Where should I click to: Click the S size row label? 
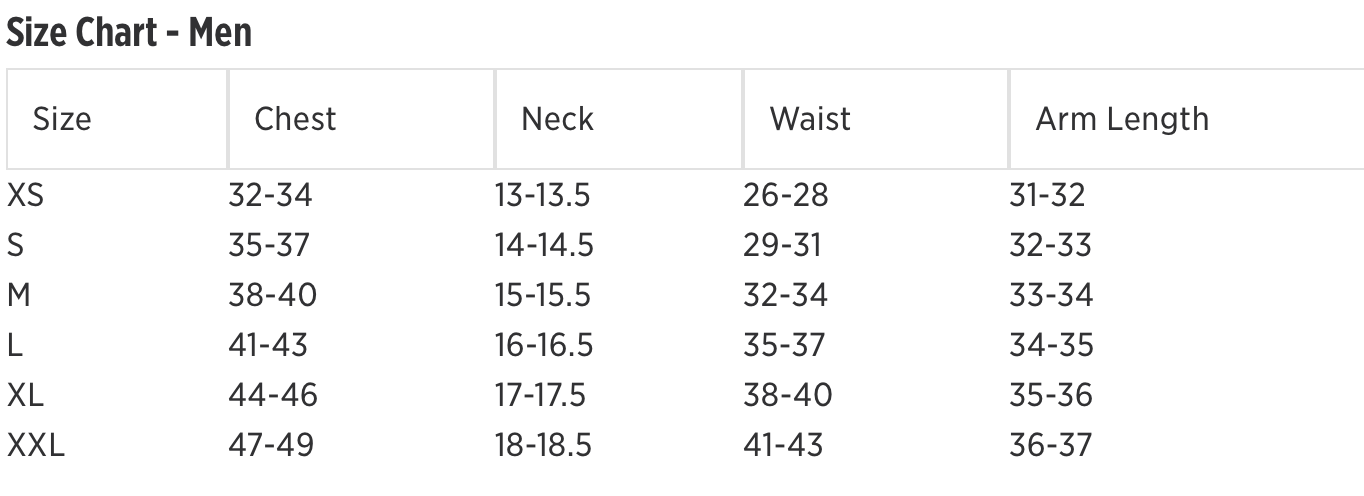16,245
